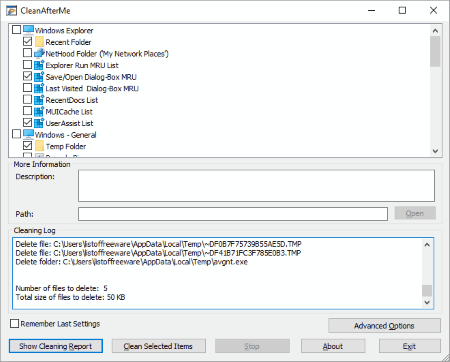
Task: Click the item list scrollbar thumb
Action: click(435, 51)
